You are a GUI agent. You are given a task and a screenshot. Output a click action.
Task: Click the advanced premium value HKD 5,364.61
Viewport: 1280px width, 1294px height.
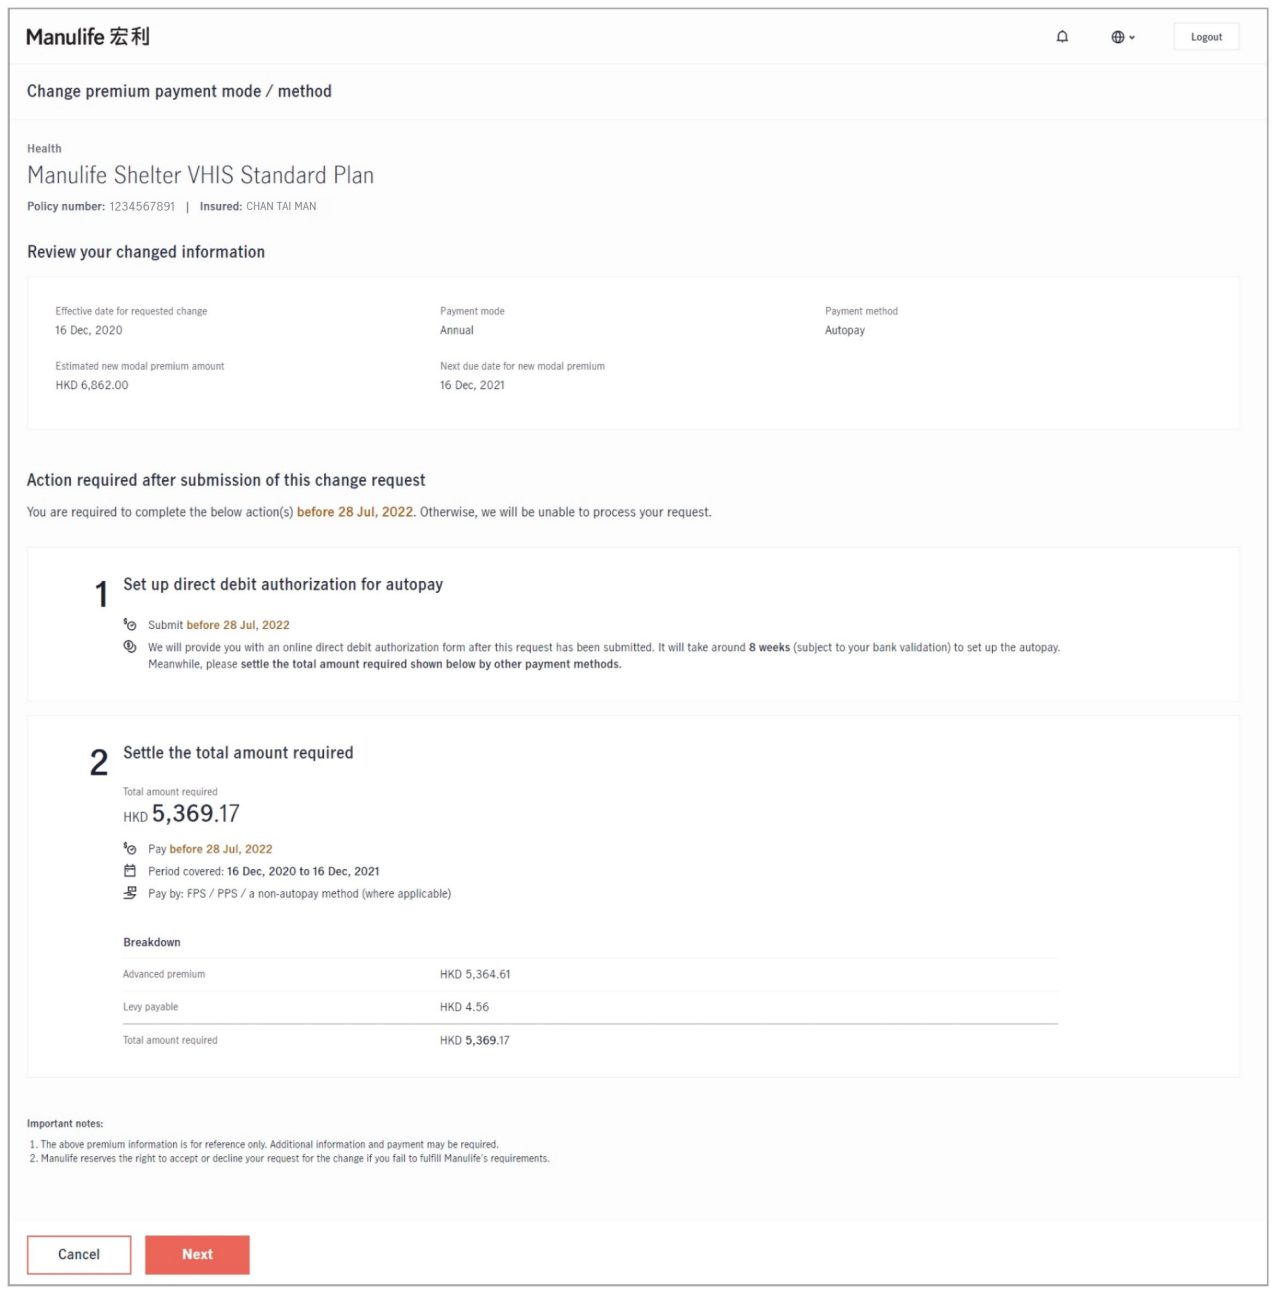click(x=475, y=974)
